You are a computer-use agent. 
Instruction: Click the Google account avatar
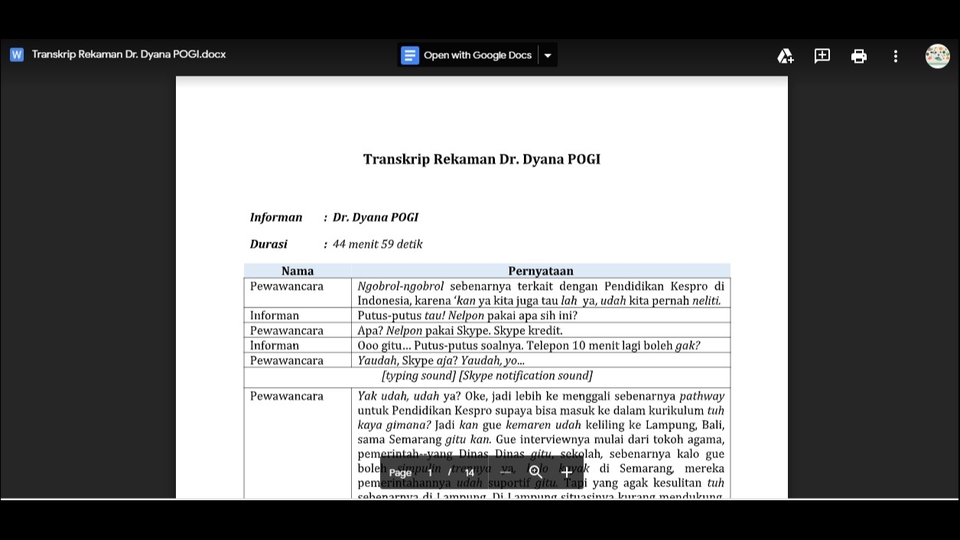(937, 56)
